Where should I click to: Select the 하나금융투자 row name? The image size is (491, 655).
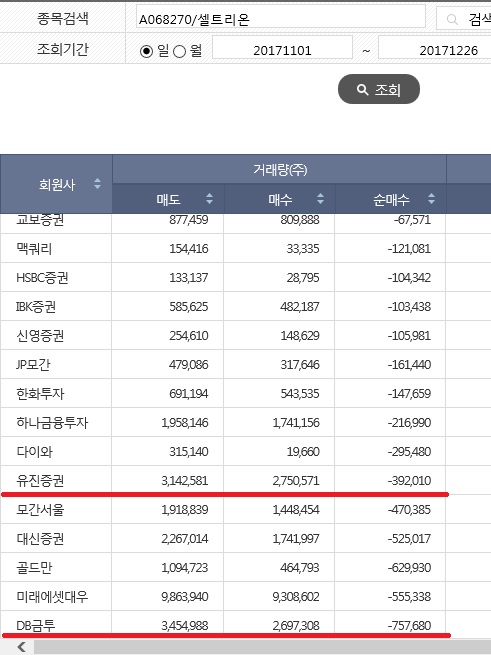[52, 423]
